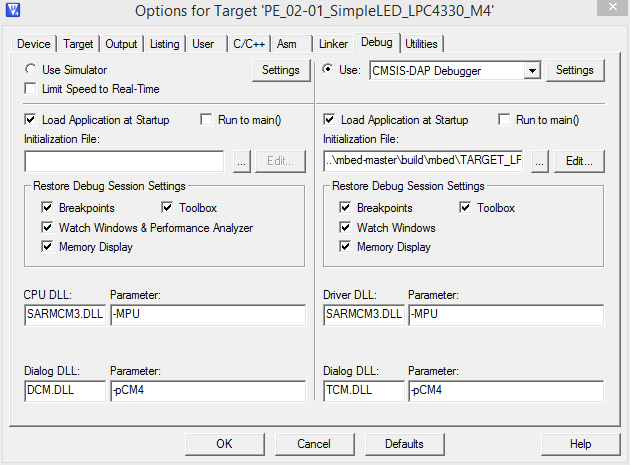630x465 pixels.
Task: Open the Utilities tab
Action: [x=421, y=44]
